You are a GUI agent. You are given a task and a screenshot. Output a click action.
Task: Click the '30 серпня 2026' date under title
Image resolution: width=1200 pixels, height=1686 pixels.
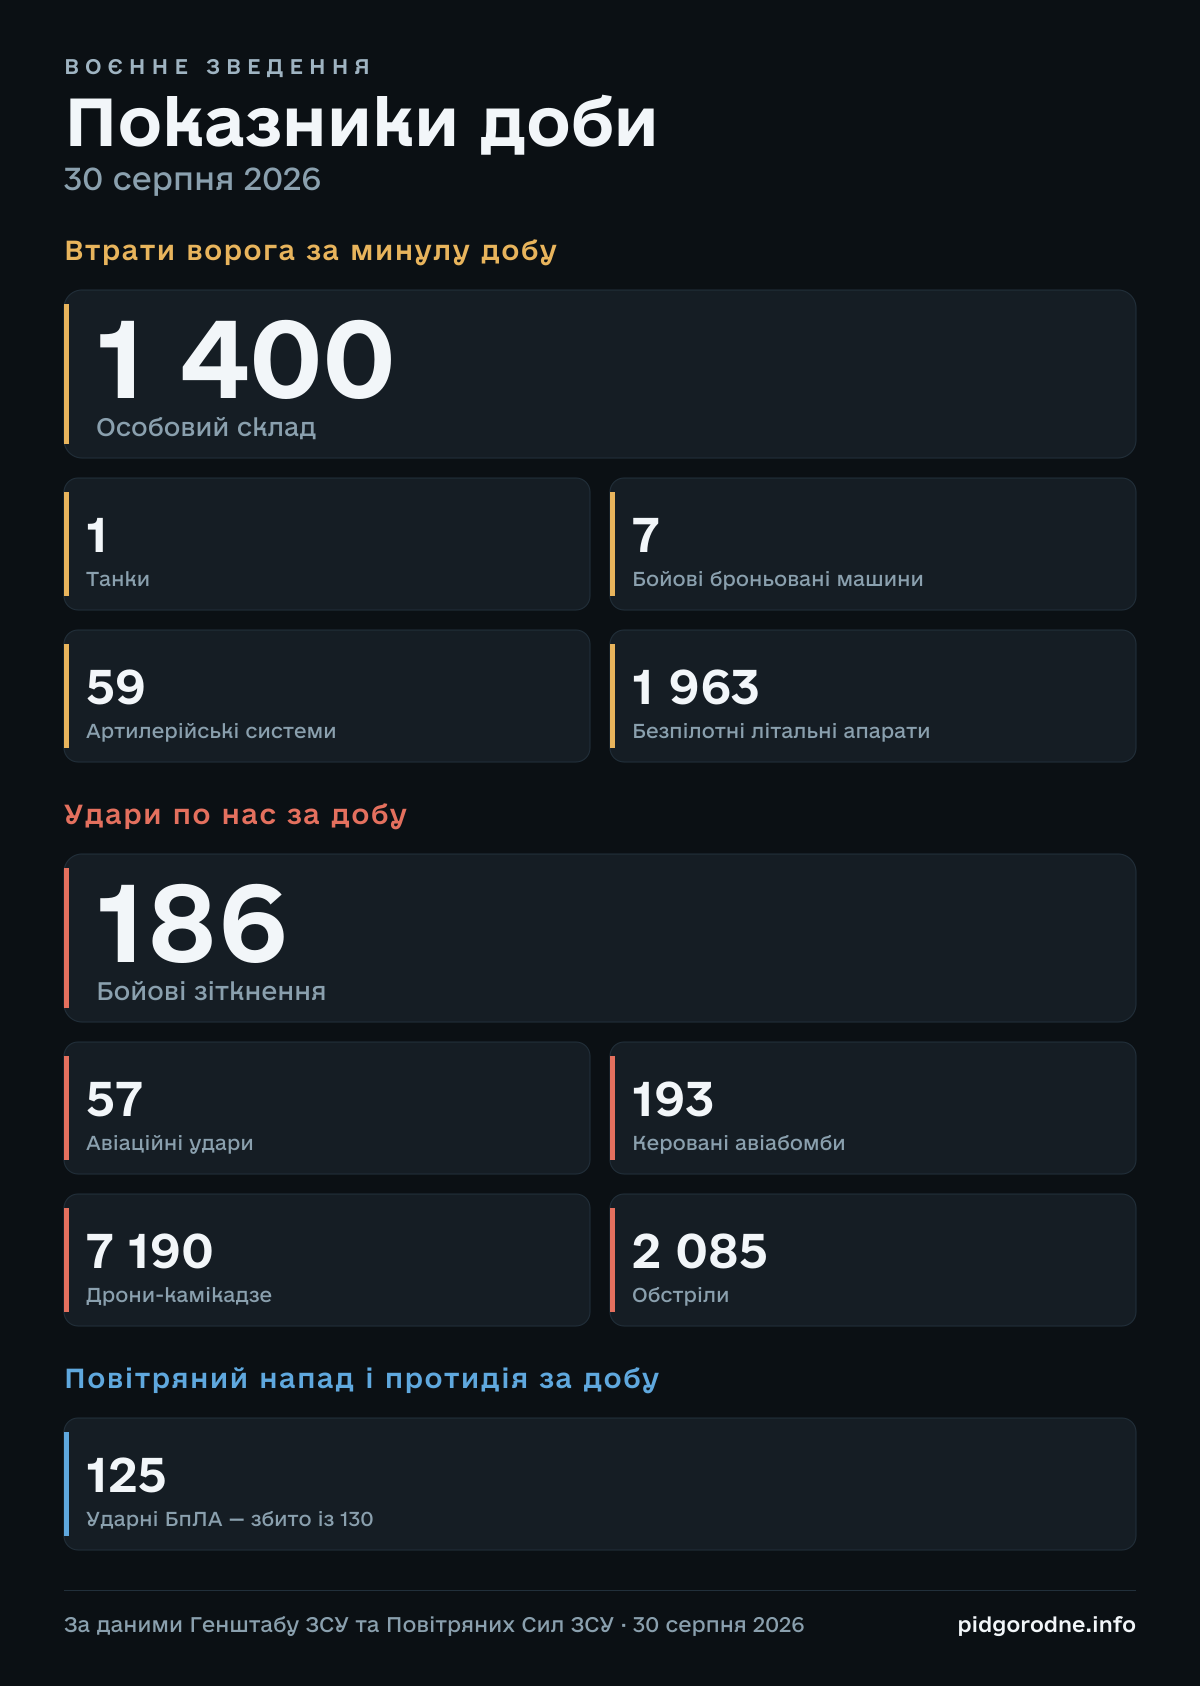[x=192, y=180]
